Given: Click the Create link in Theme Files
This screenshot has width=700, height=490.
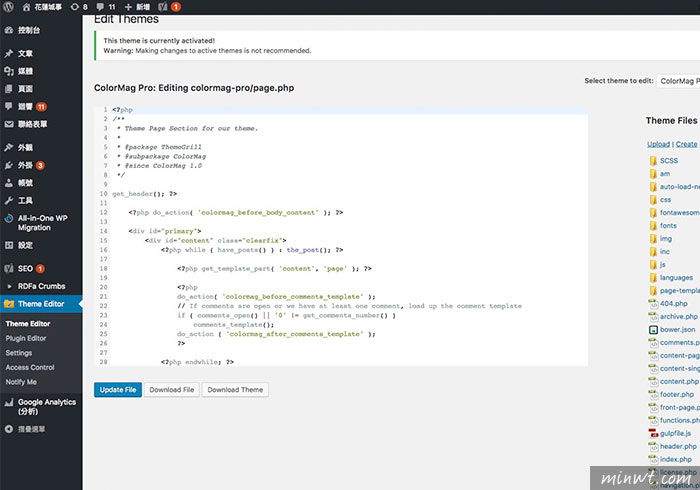Looking at the screenshot, I should pyautogui.click(x=686, y=144).
